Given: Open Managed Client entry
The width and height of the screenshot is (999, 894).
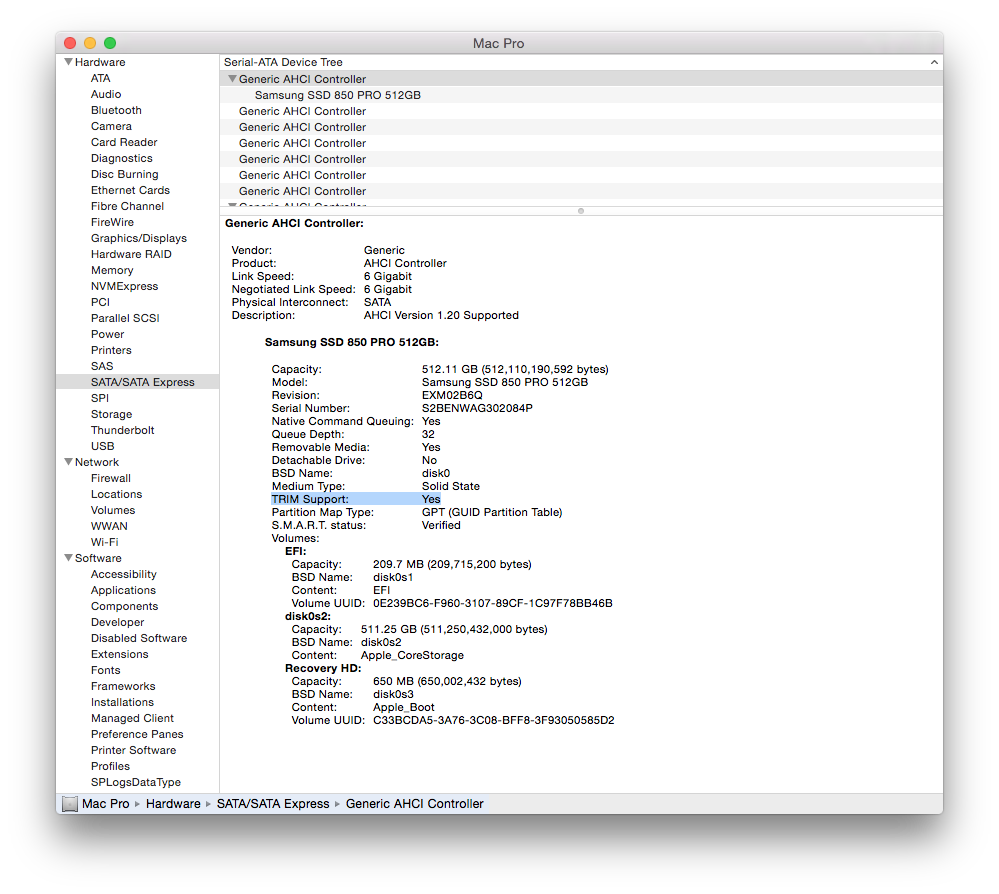Looking at the screenshot, I should click(132, 718).
